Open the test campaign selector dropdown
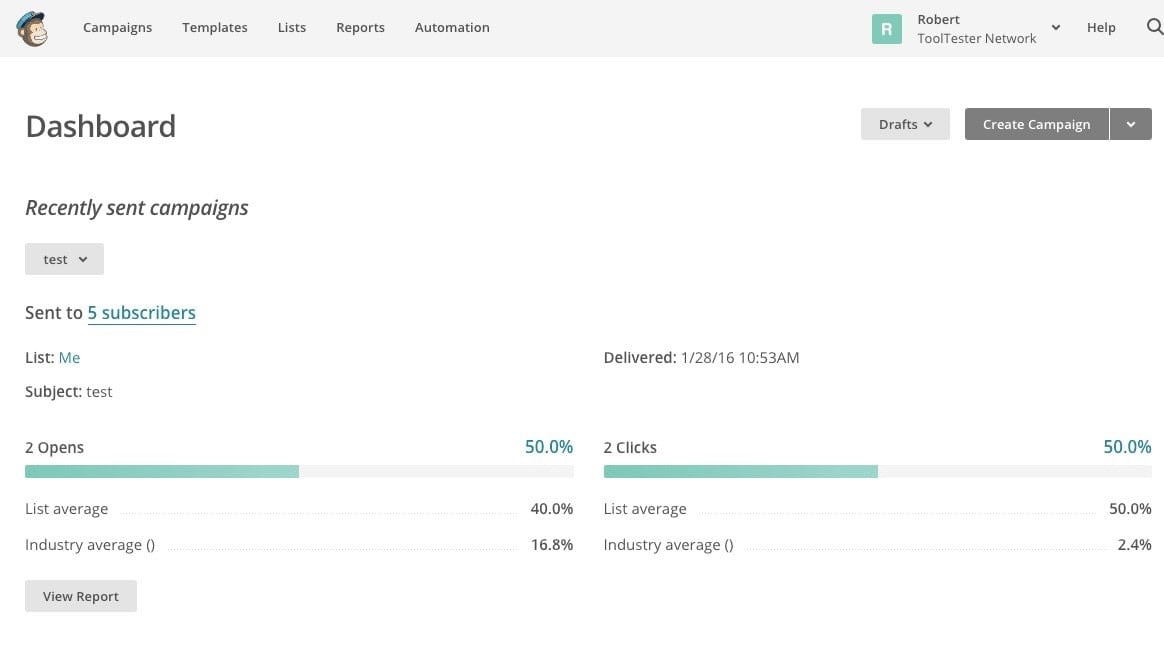This screenshot has width=1164, height=655. (x=65, y=259)
